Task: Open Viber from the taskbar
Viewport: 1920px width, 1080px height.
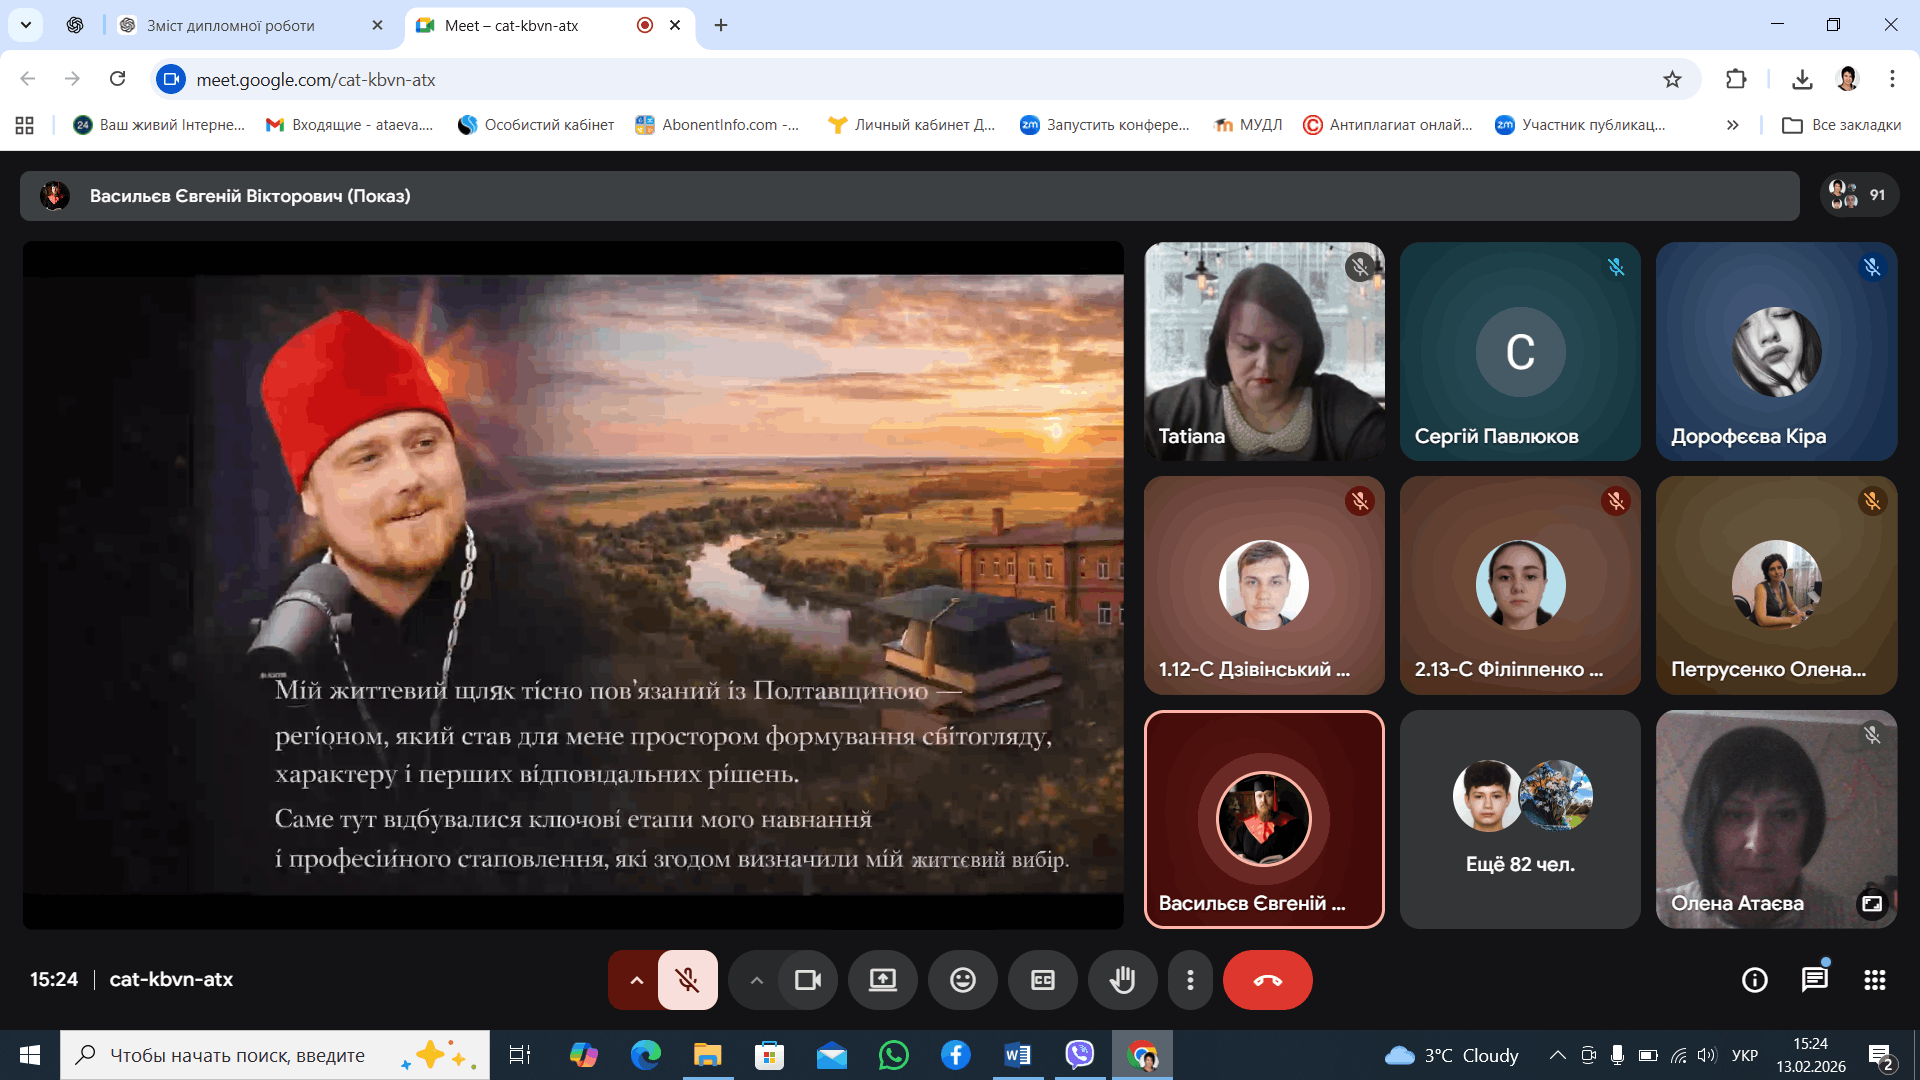Action: click(x=1079, y=1055)
